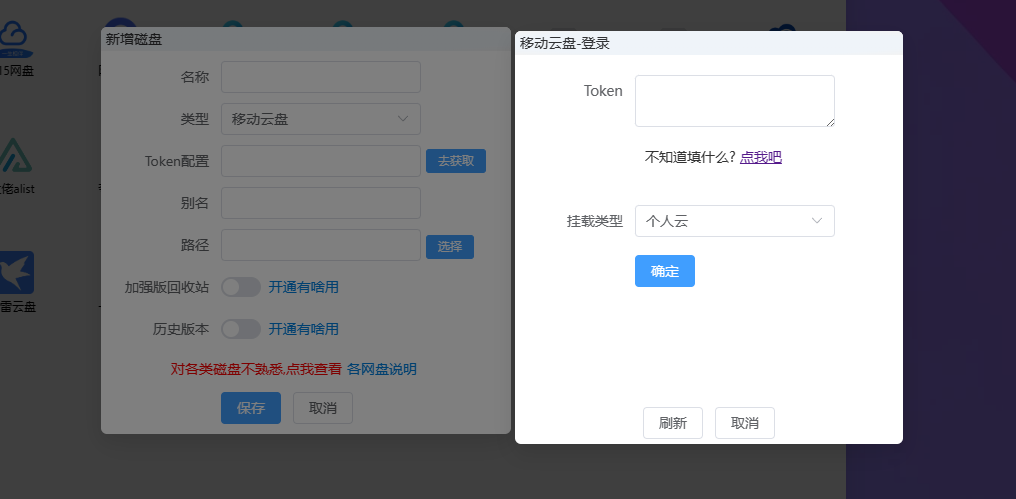Cancel the 移动云盘-登录 dialog

tap(745, 423)
